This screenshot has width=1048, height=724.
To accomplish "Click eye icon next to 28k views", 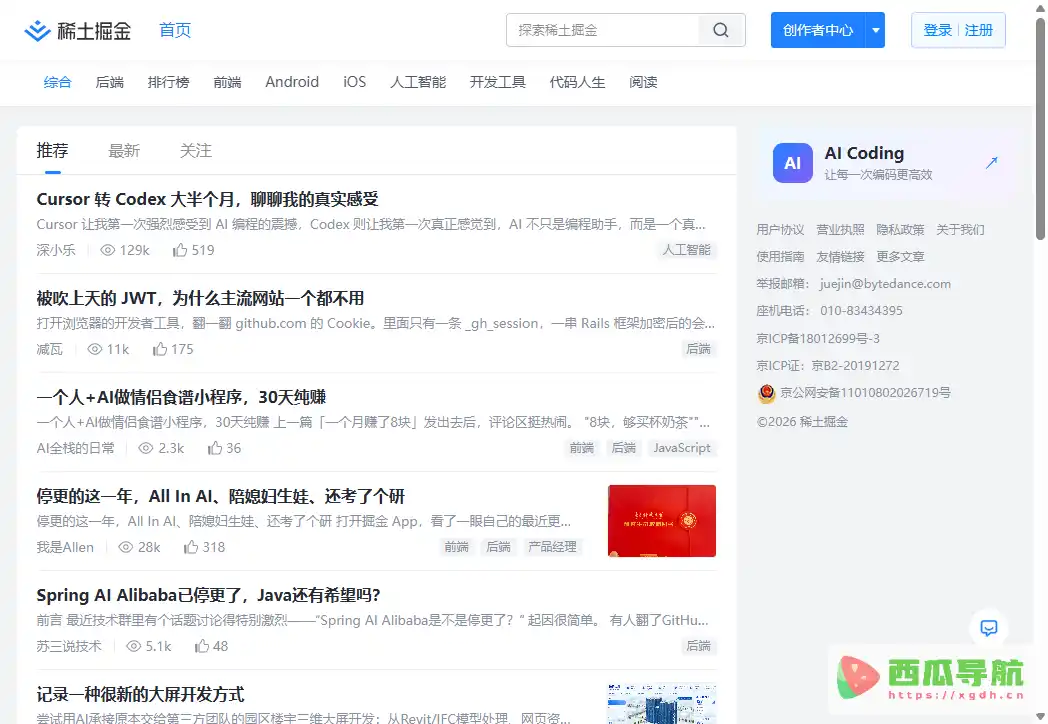I will (x=126, y=547).
